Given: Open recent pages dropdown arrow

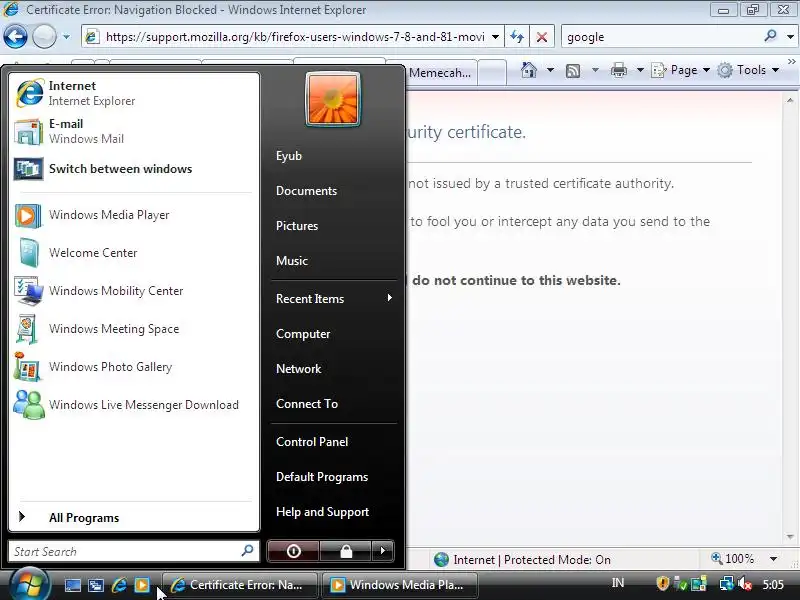Looking at the screenshot, I should [x=66, y=37].
